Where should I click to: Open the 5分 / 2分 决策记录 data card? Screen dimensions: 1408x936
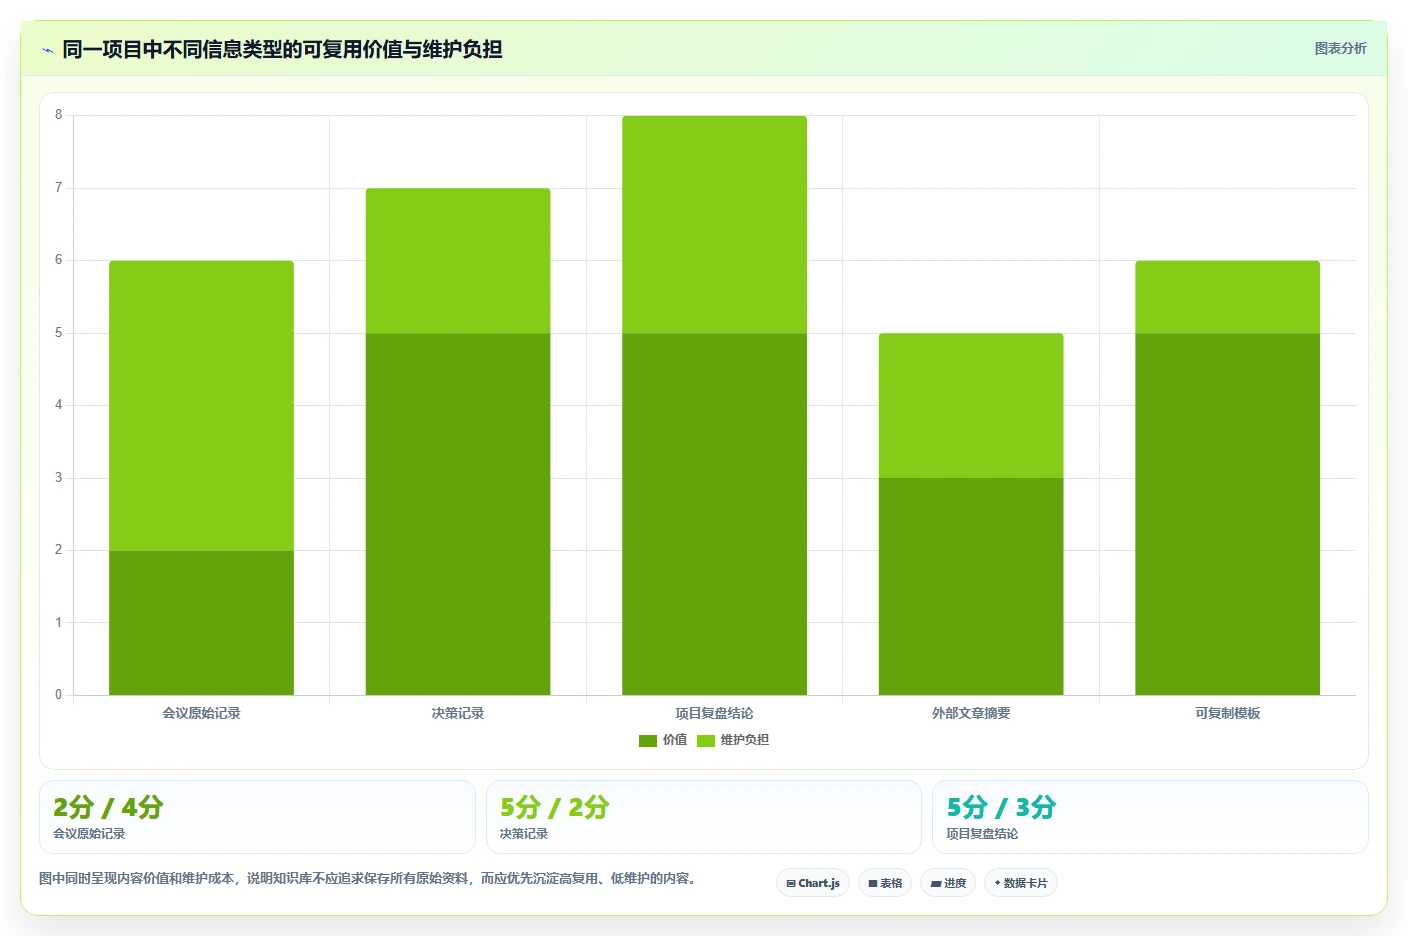click(704, 817)
